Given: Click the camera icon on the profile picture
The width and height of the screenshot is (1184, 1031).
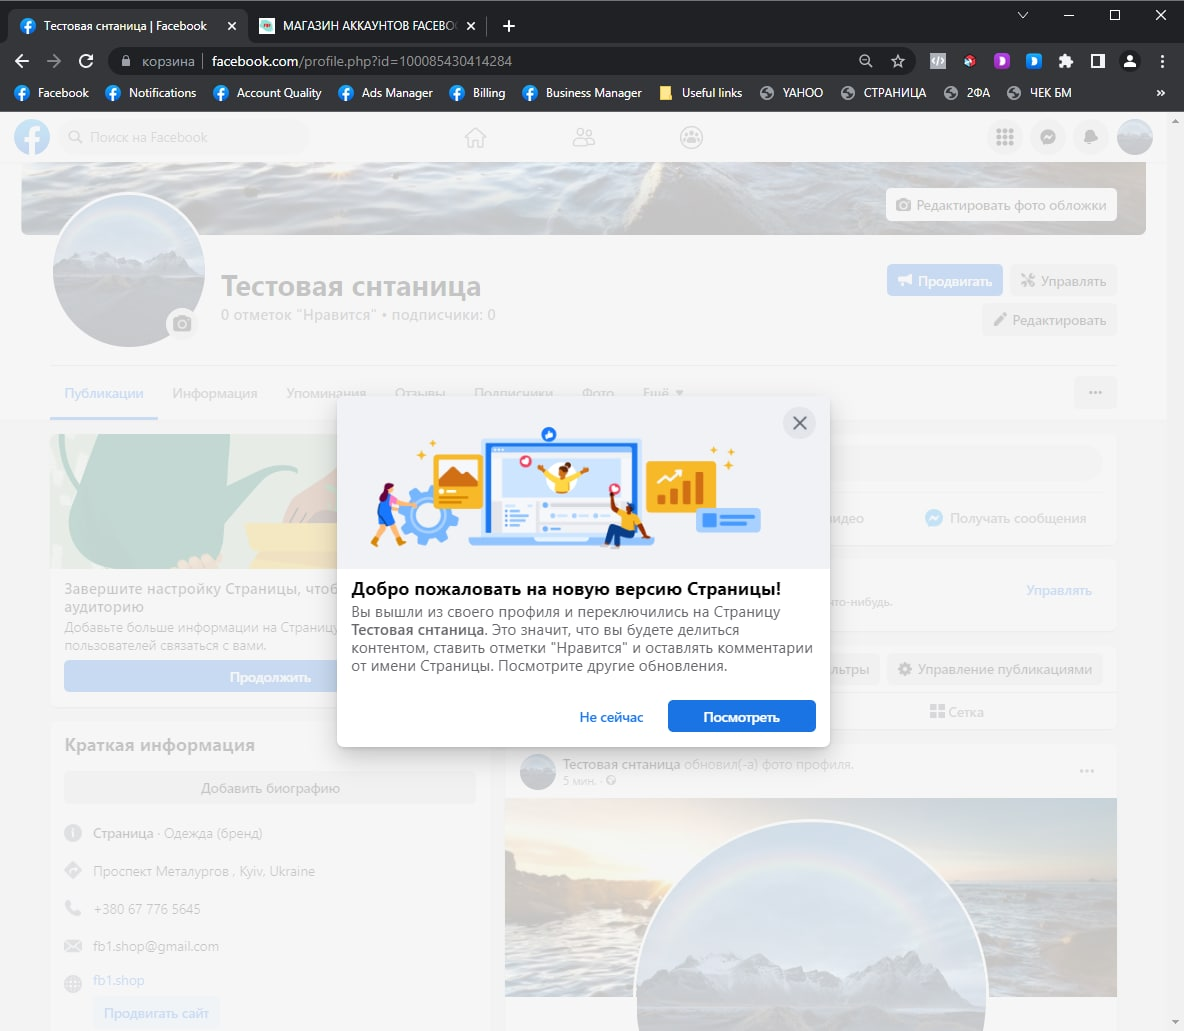Looking at the screenshot, I should tap(182, 323).
